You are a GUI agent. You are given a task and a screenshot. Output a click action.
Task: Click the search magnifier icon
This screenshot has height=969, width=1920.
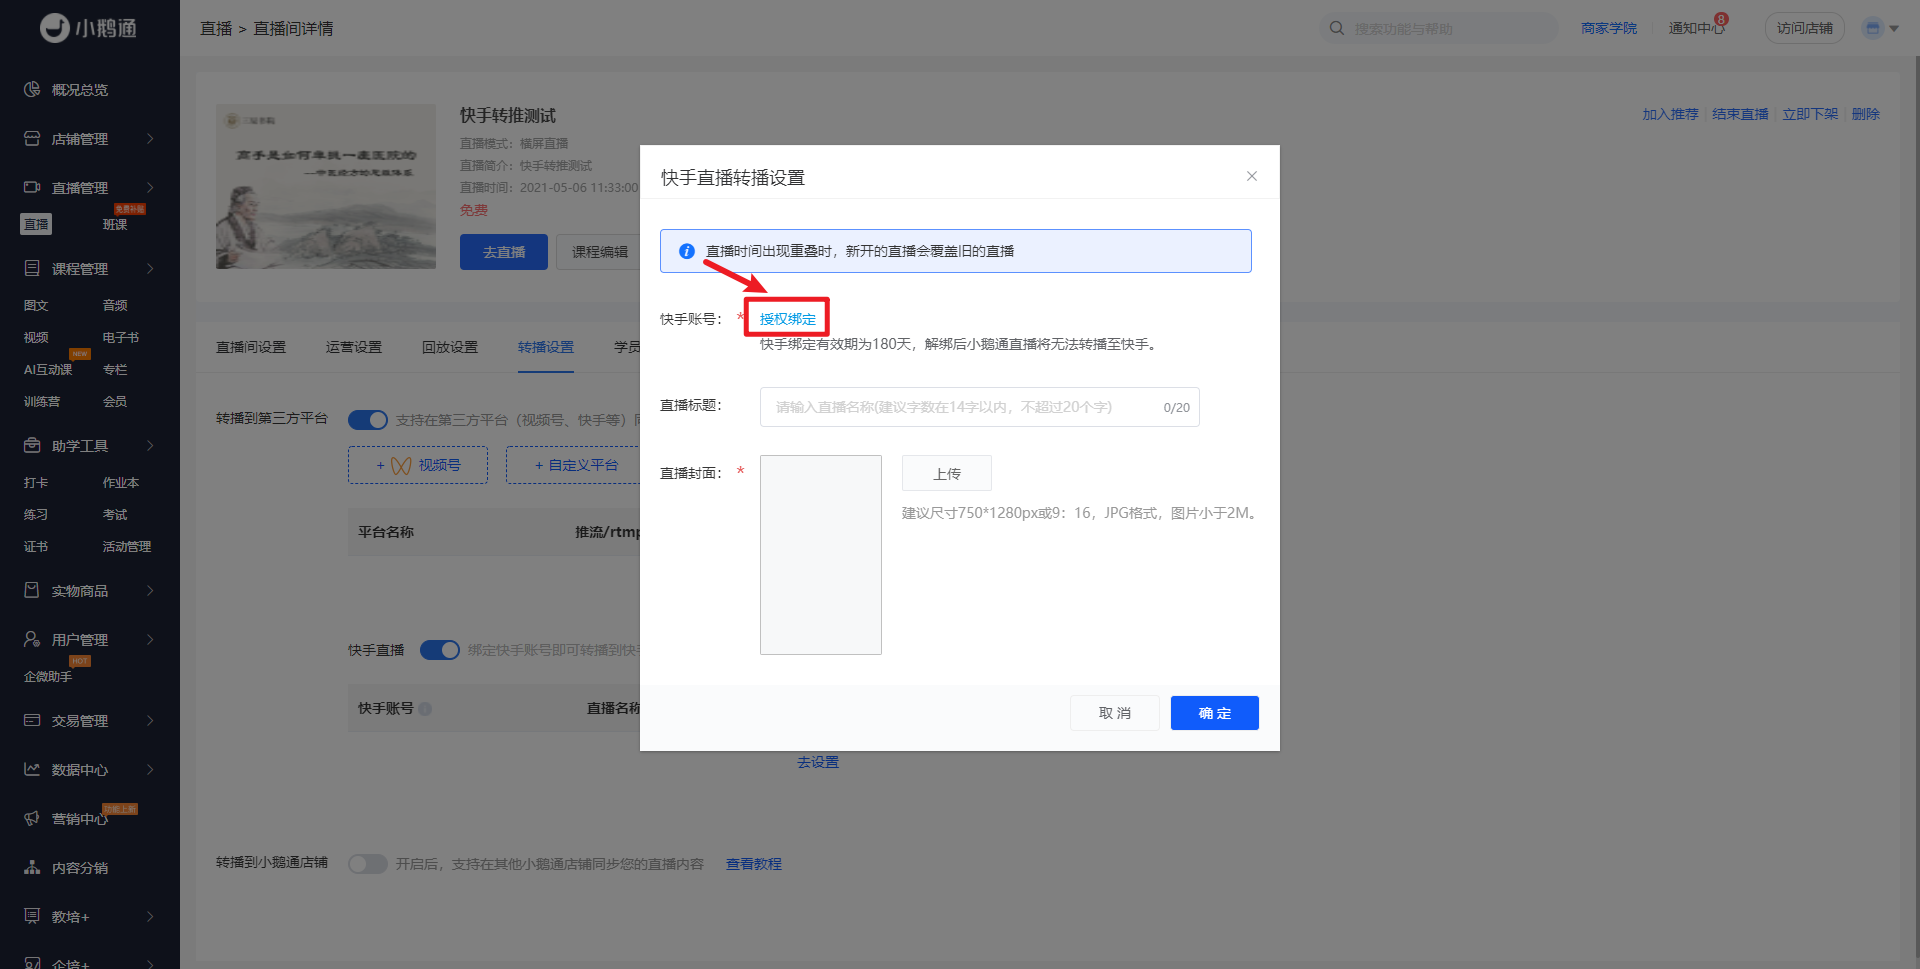coord(1337,28)
